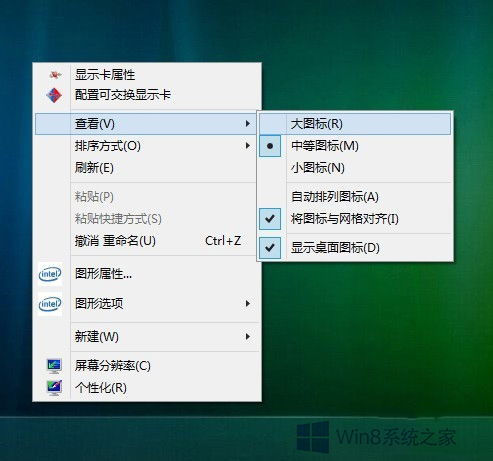Click the 显示卡属性 red icon
Viewport: 493px width, 461px height.
(x=55, y=75)
